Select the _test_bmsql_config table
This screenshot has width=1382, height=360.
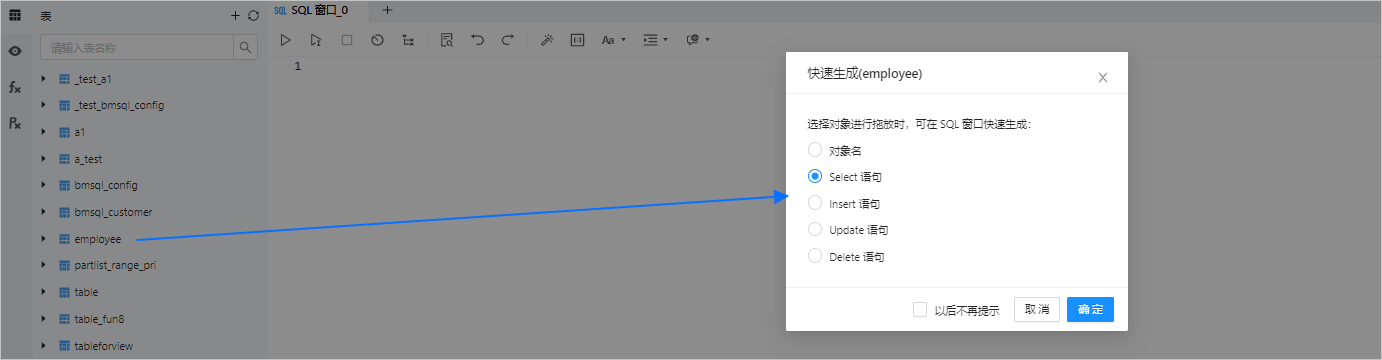tap(119, 105)
